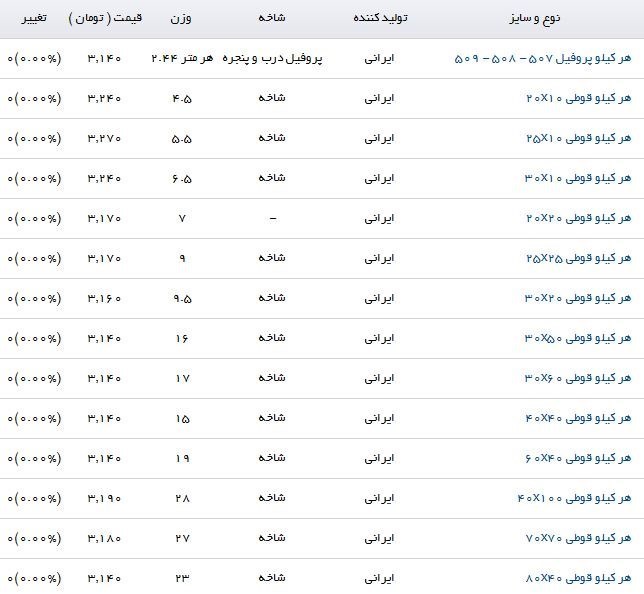
Task: Select weight ۲۸ in ۴۰x۱۰۰ row
Action: [x=182, y=498]
